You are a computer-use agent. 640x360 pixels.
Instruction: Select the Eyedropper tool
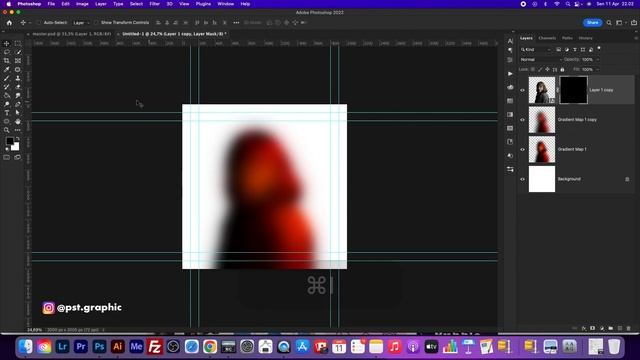(7, 69)
